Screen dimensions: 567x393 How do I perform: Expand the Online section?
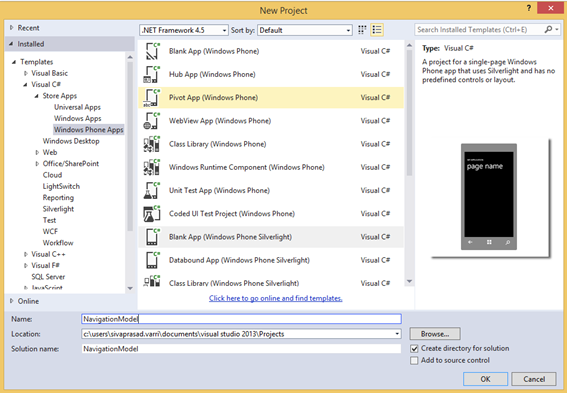tap(12, 301)
